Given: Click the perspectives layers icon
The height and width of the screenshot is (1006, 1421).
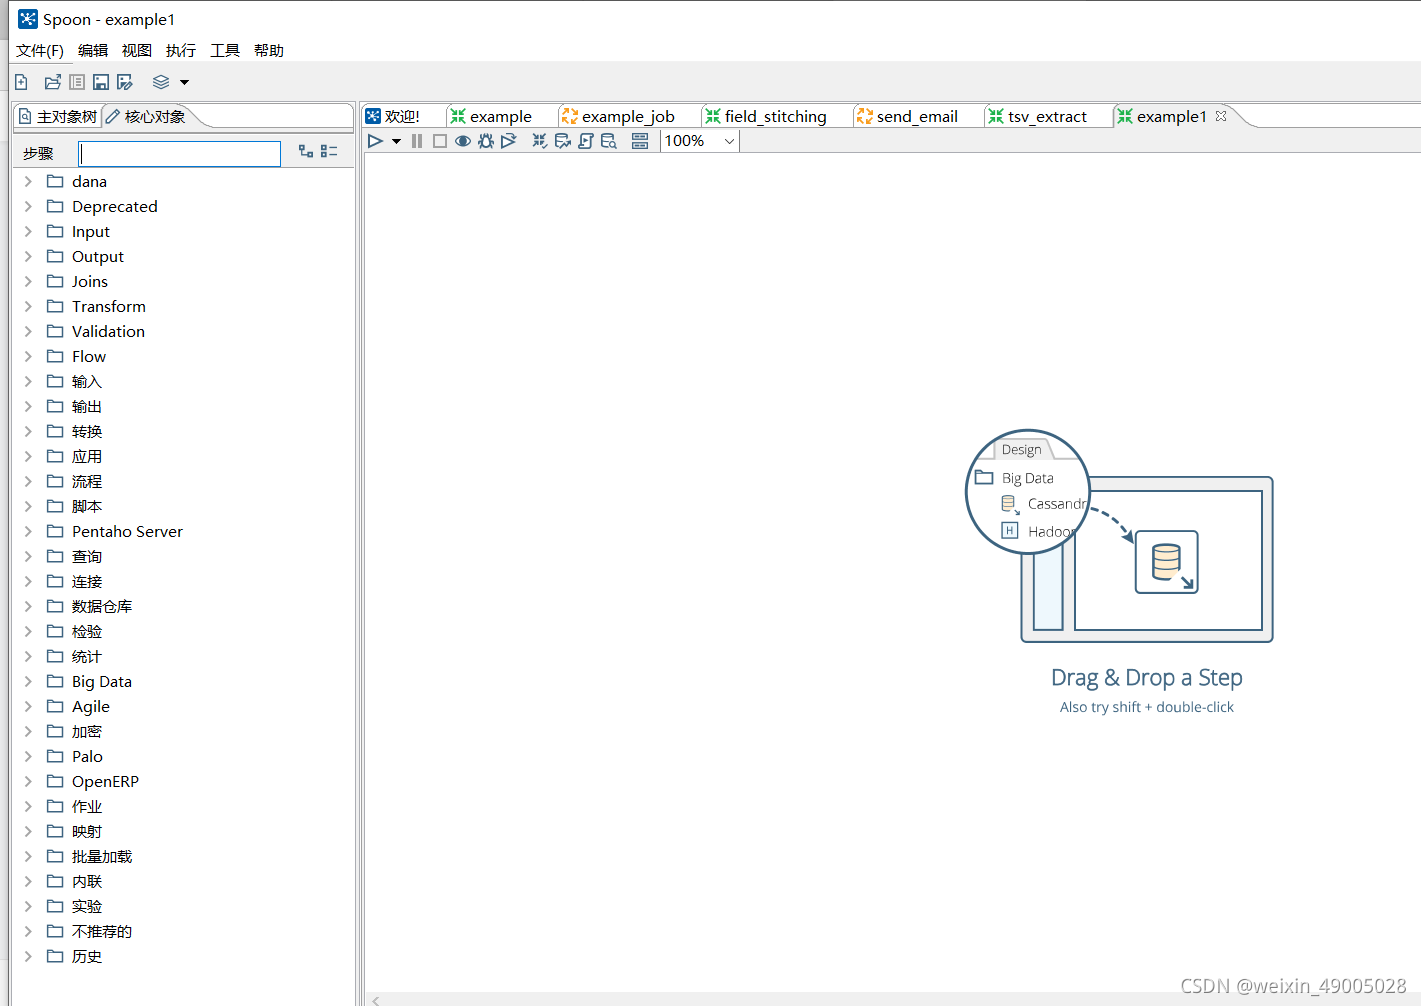Looking at the screenshot, I should point(161,82).
